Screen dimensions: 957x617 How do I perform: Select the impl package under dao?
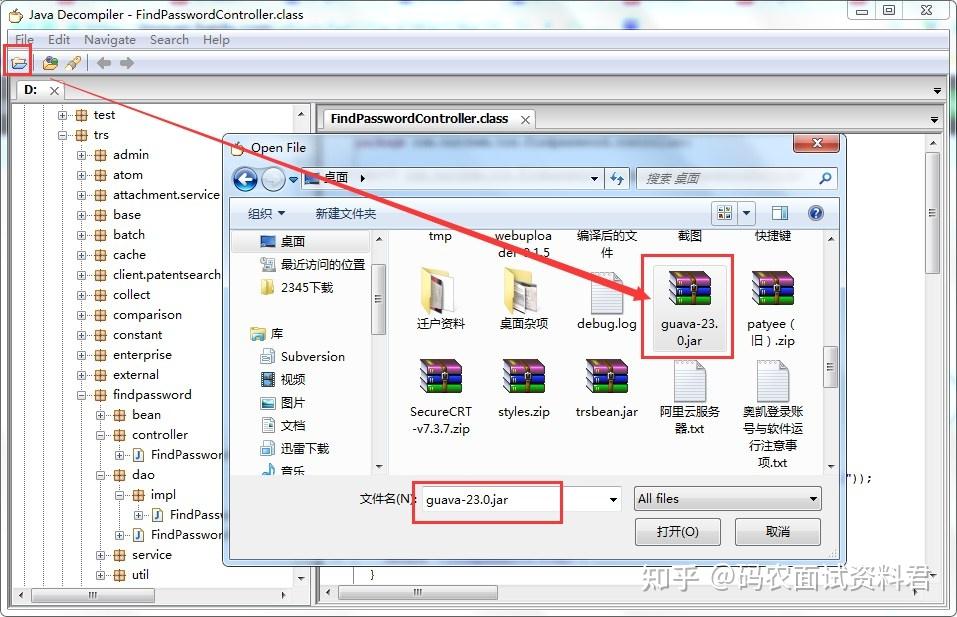[163, 495]
